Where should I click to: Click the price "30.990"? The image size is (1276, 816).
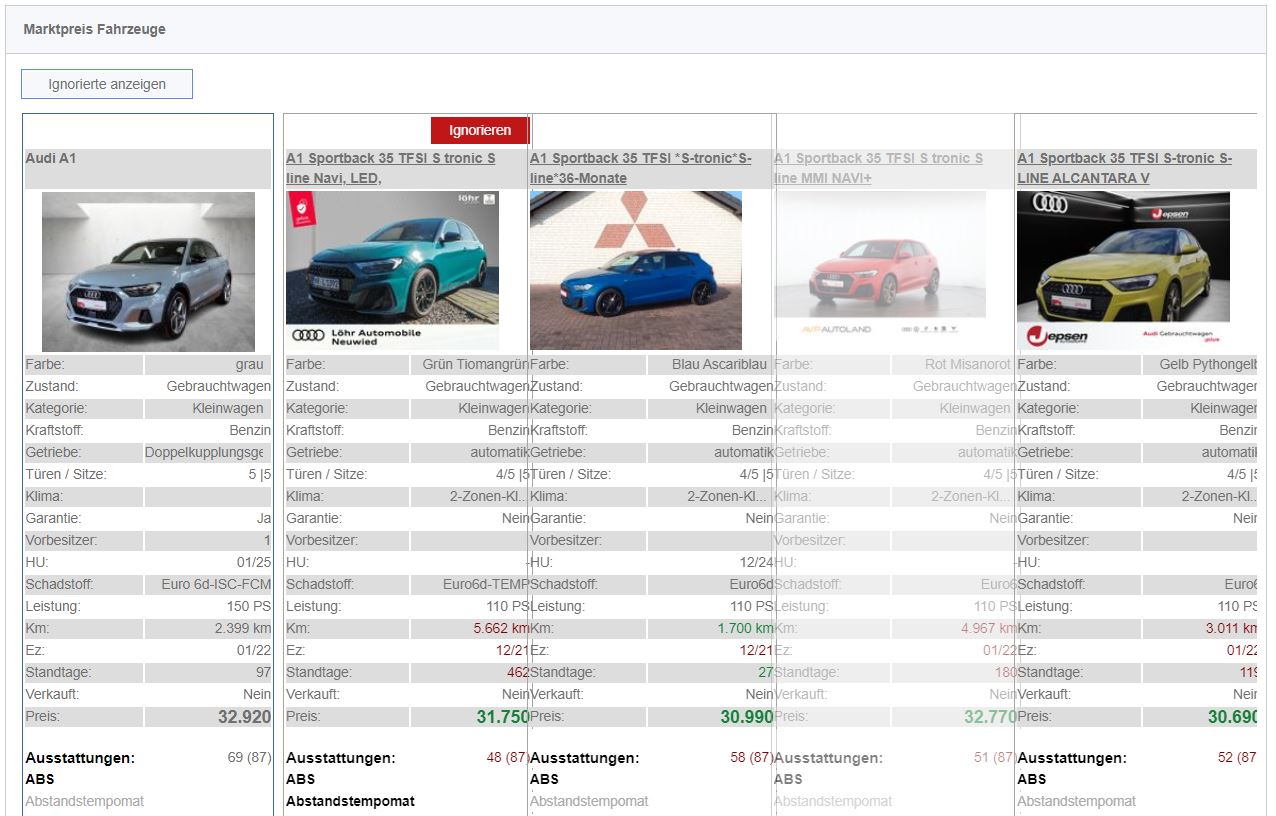[747, 717]
